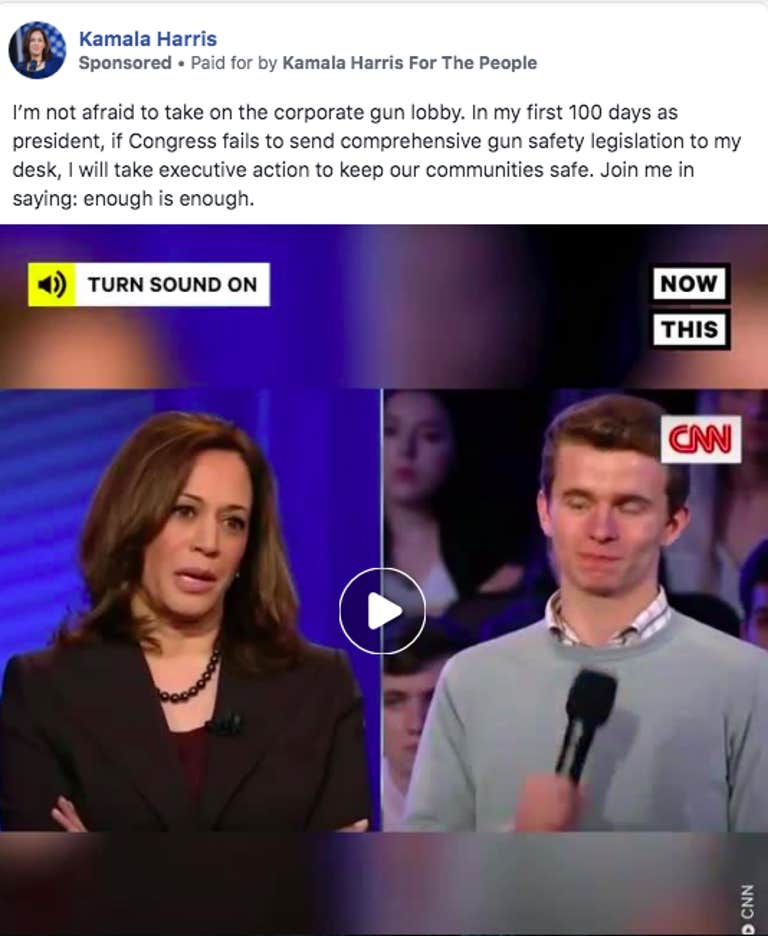768x936 pixels.
Task: Open the Kamala Harris For The People payer link
Action: click(409, 63)
